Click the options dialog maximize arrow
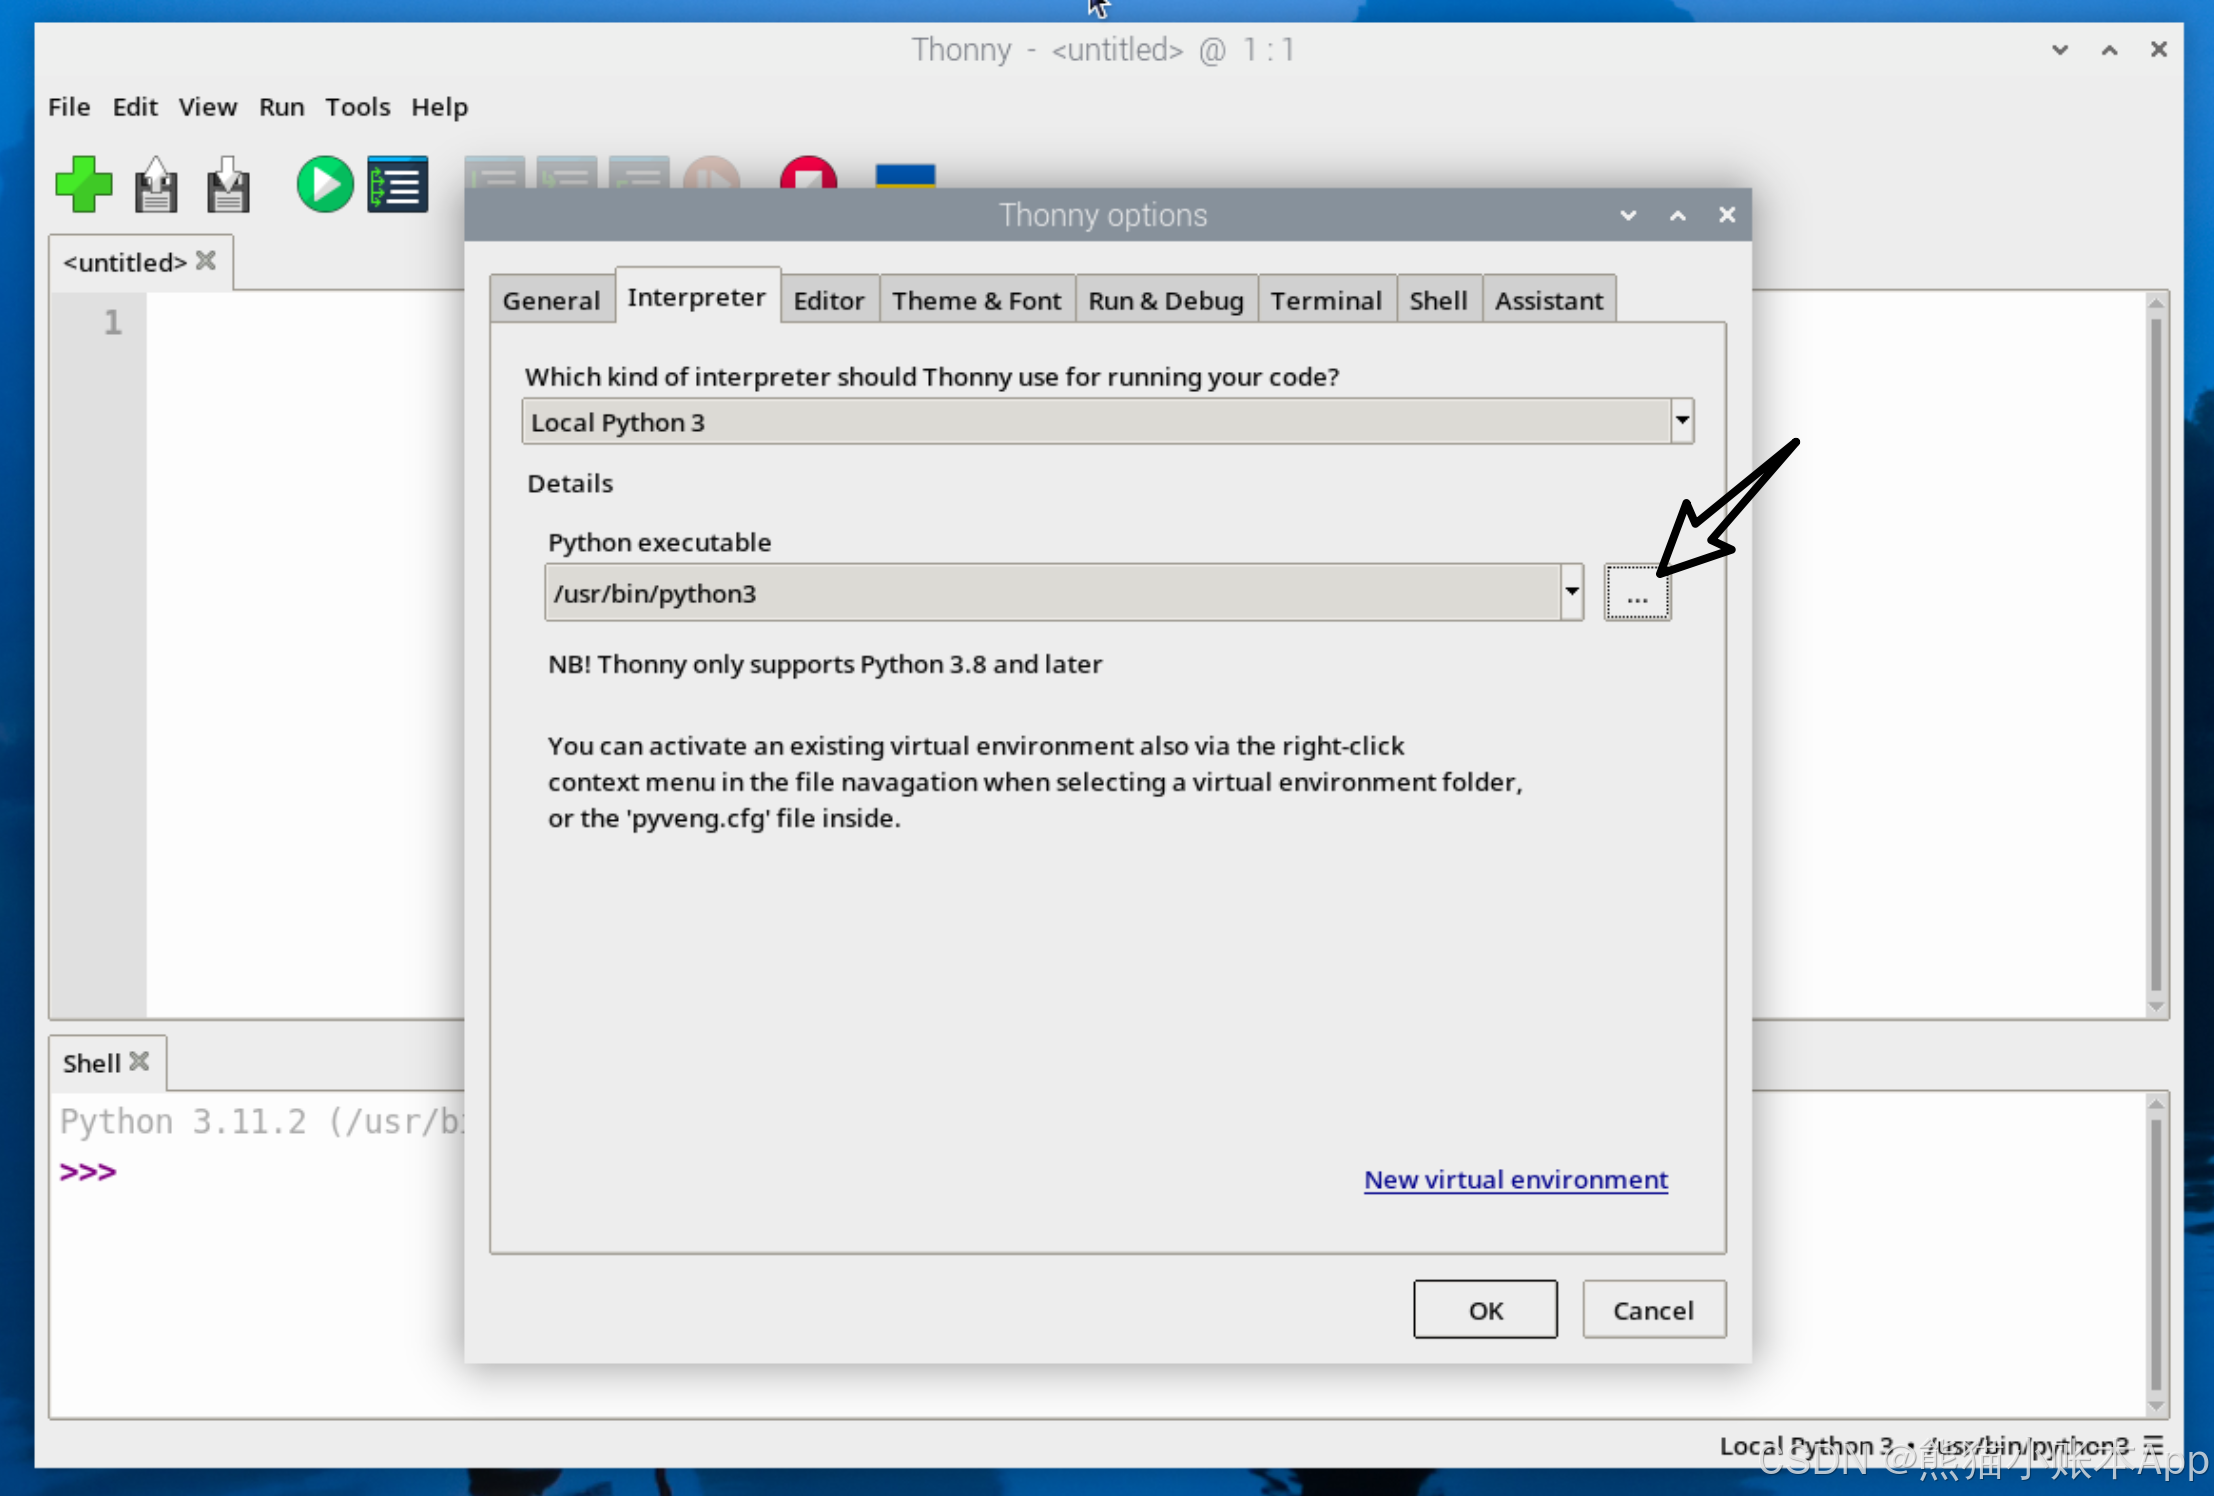Image resolution: width=2214 pixels, height=1496 pixels. point(1678,215)
